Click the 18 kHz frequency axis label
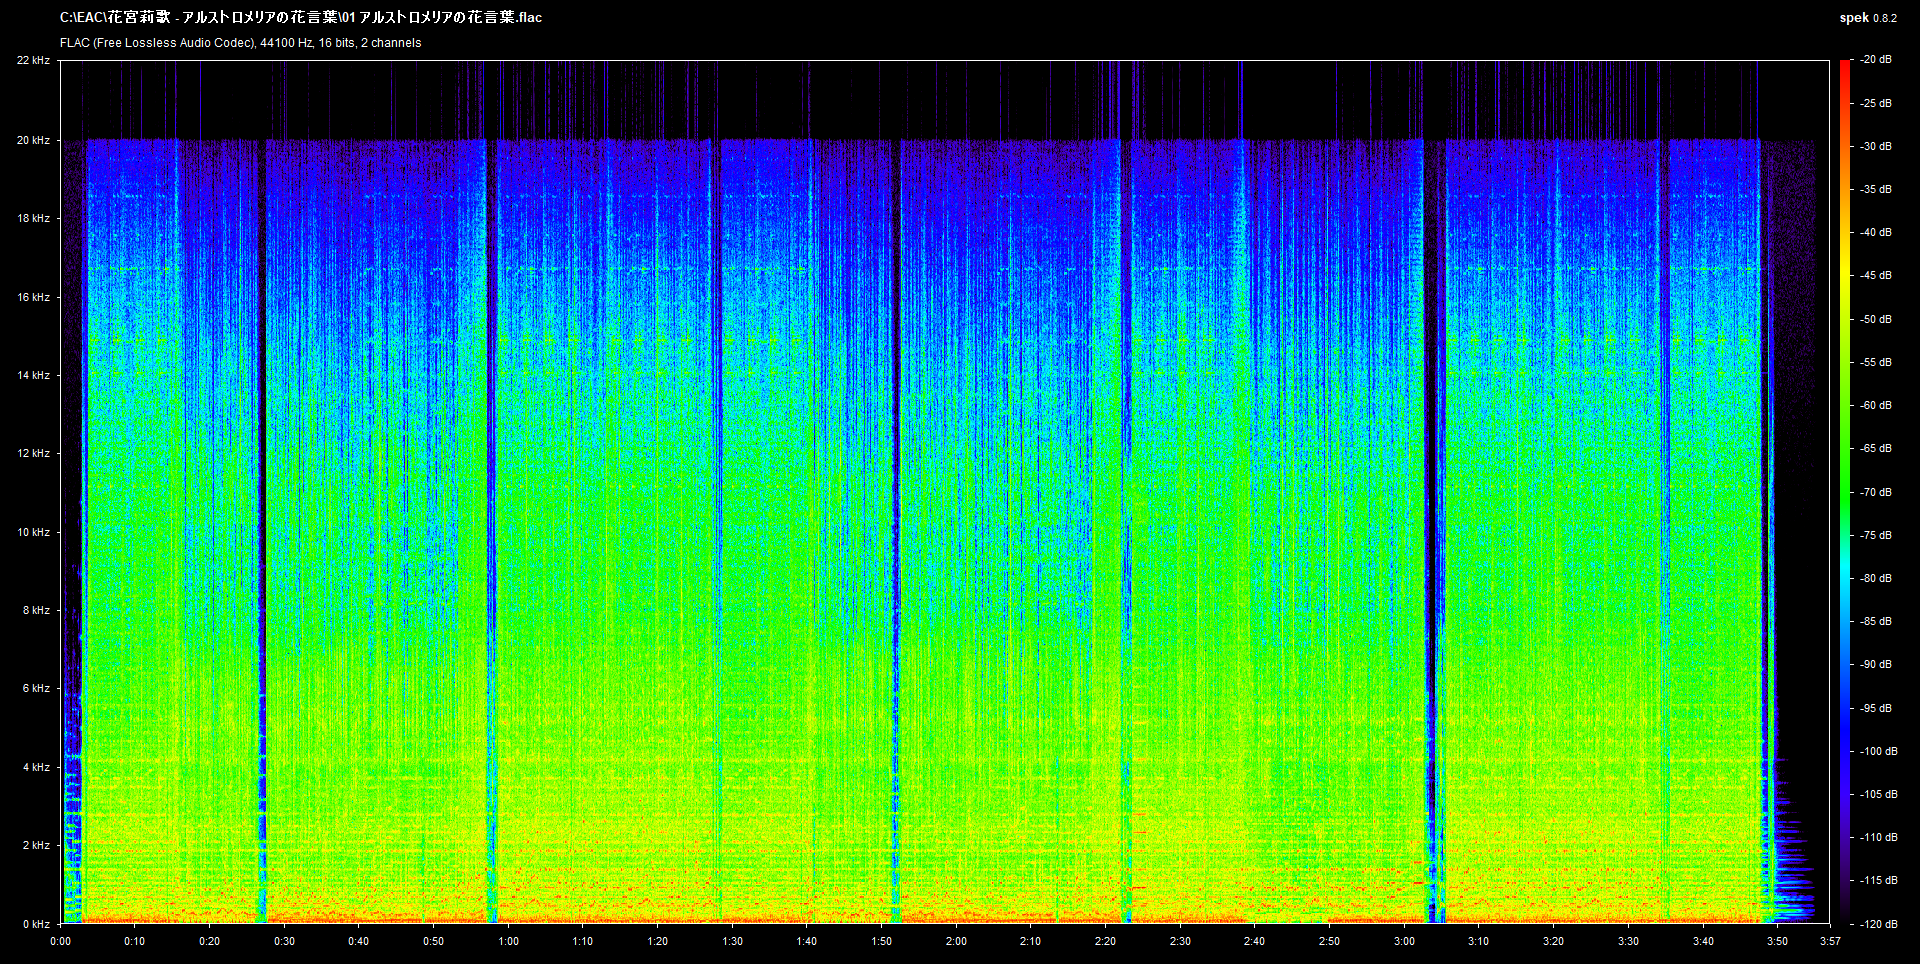 [x=33, y=218]
